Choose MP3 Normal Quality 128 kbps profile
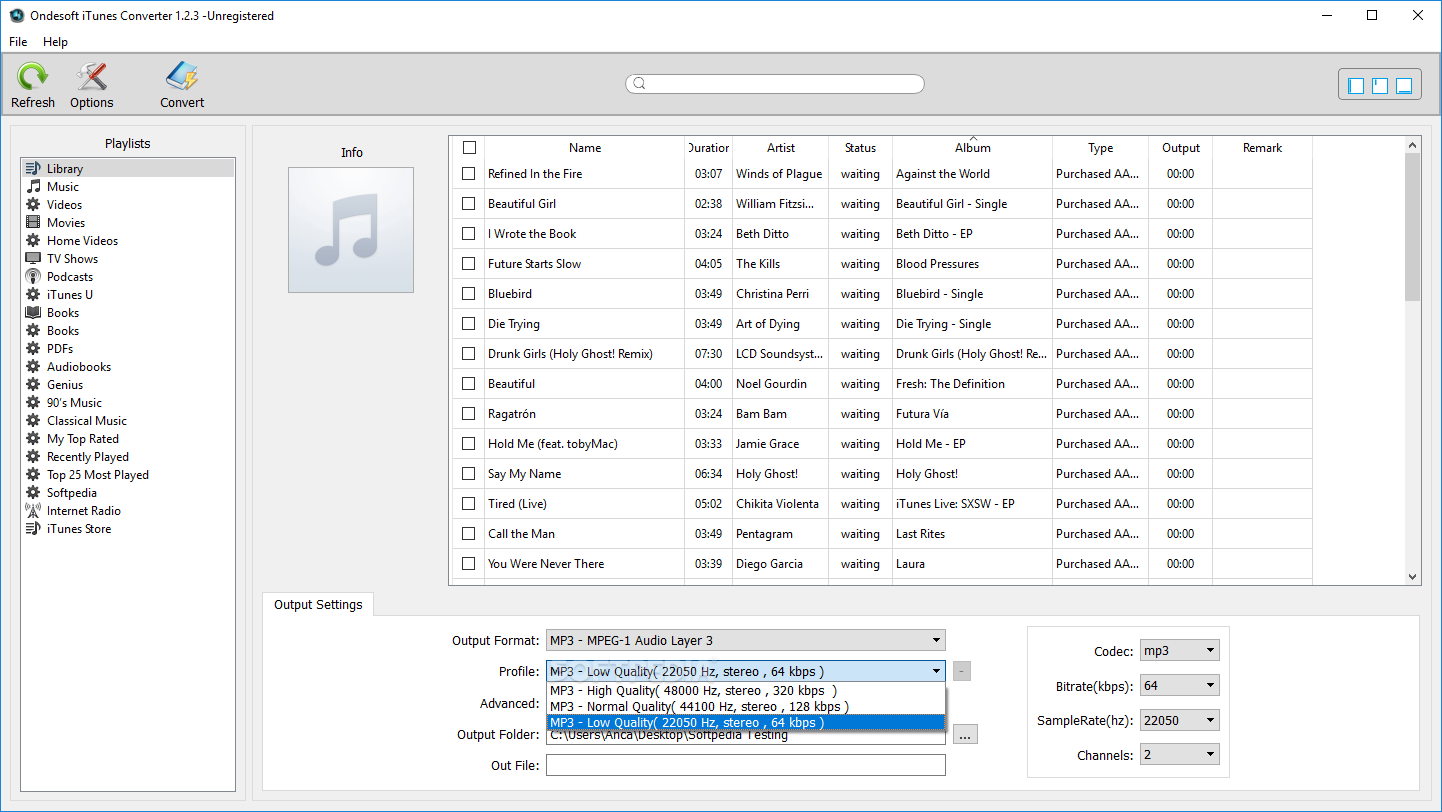 click(x=745, y=707)
